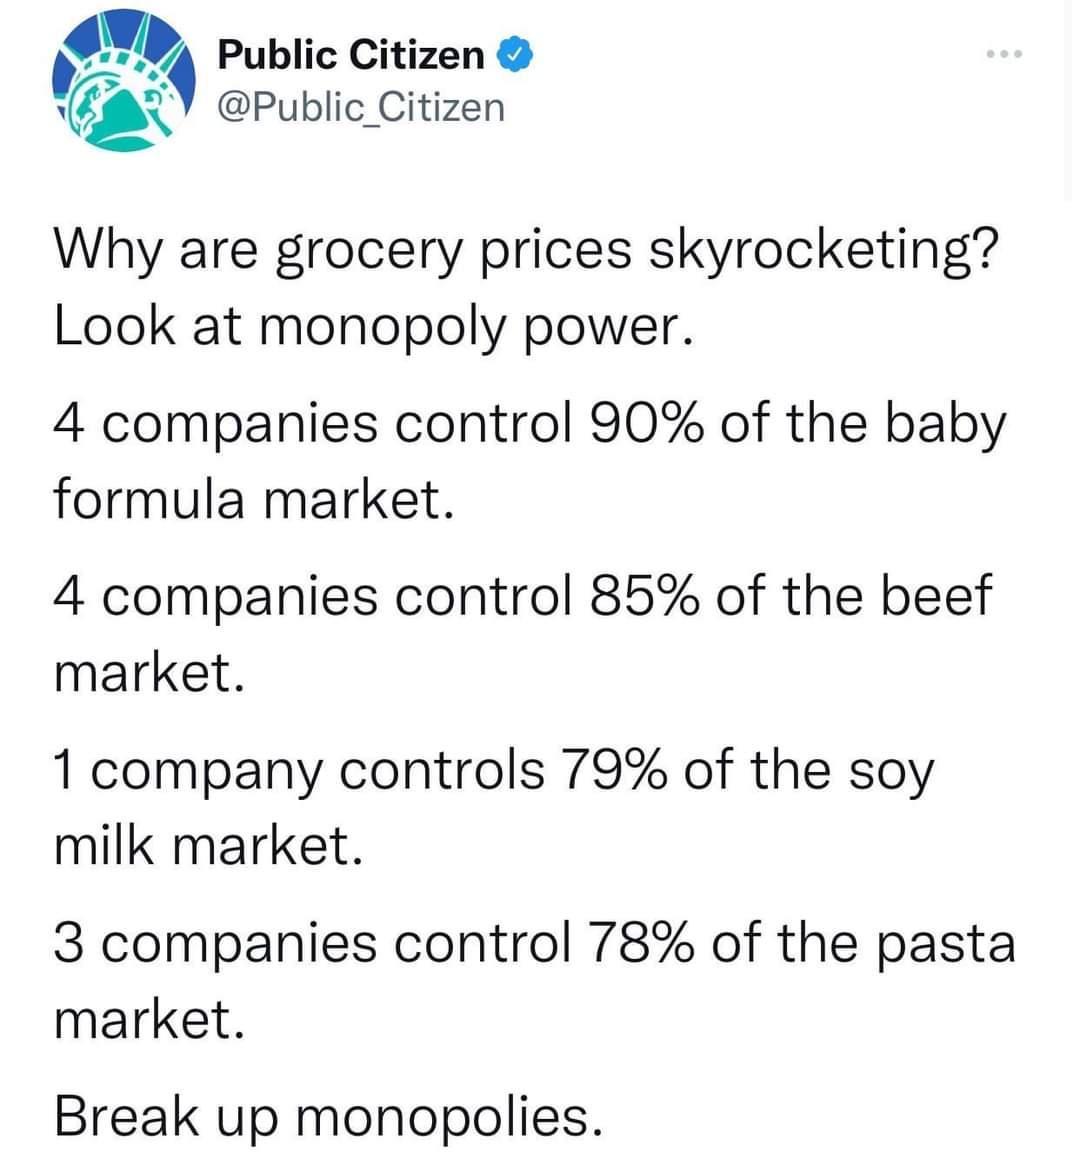Click the line about the beef market
The width and height of the screenshot is (1080, 1165).
520,595
